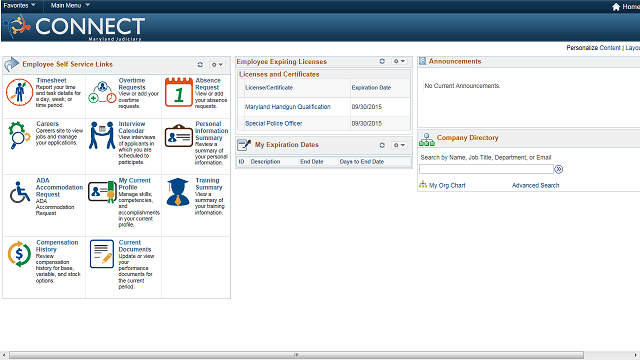Open the My Current Profile badge icon
This screenshot has width=640, height=360.
pos(102,192)
